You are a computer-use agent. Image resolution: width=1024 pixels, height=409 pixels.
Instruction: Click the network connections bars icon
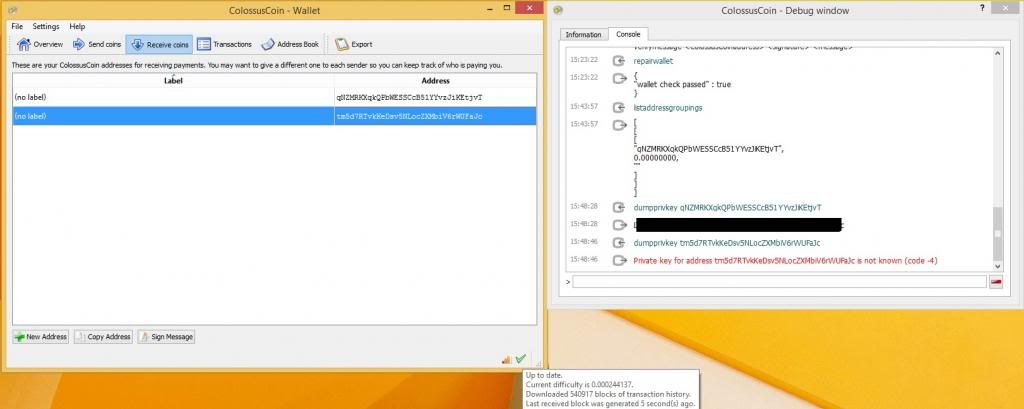(x=506, y=359)
